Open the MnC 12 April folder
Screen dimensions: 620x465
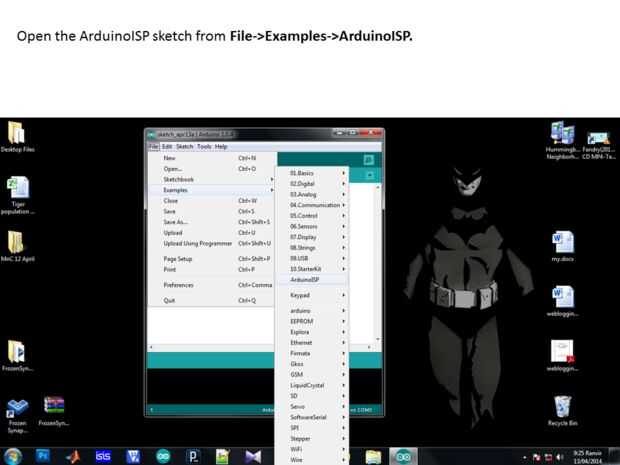tap(17, 246)
